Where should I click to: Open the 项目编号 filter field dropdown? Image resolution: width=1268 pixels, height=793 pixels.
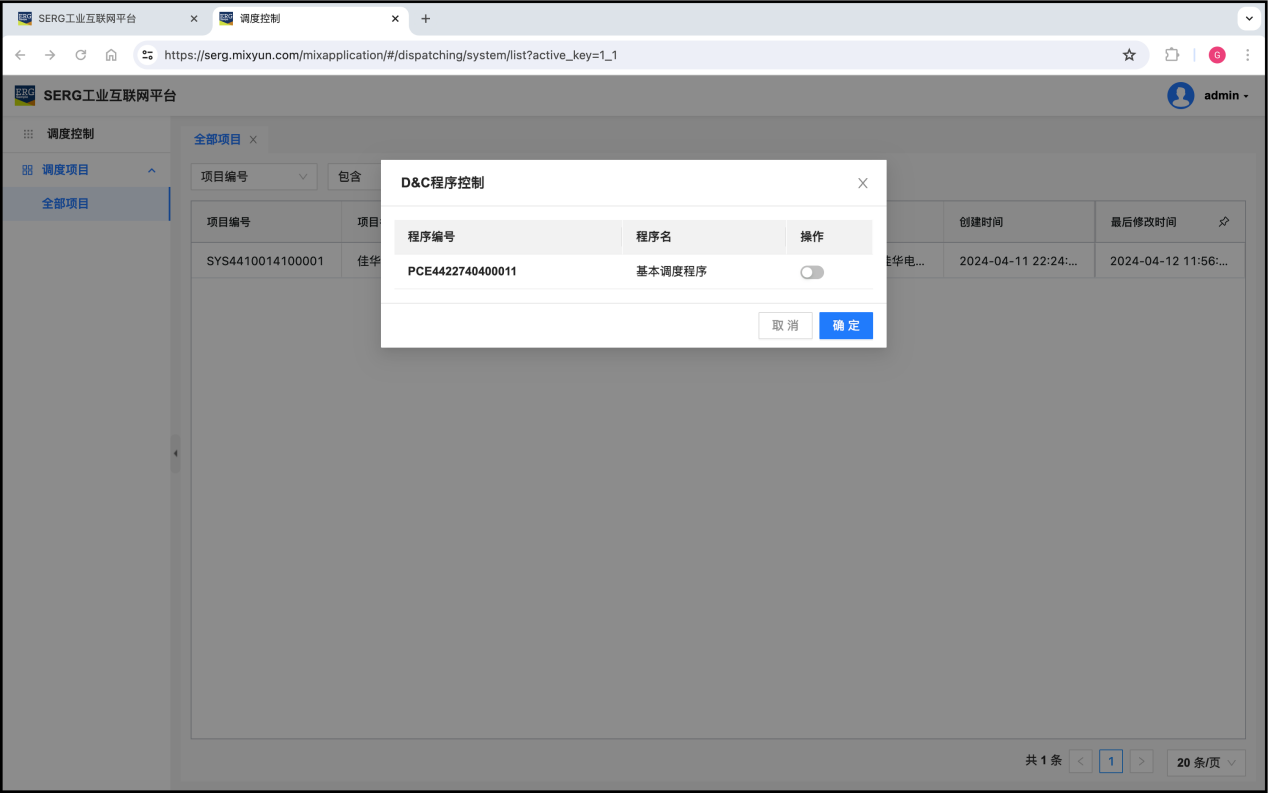254,177
